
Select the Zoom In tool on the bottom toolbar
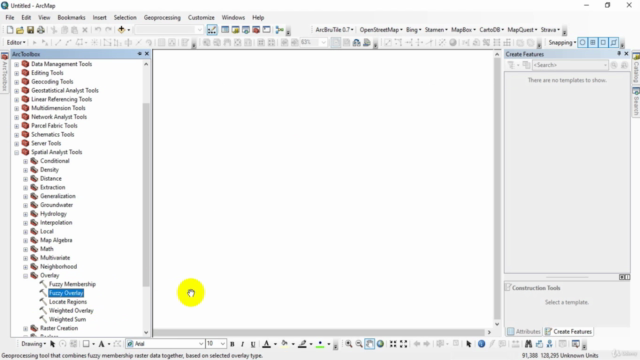pos(349,344)
